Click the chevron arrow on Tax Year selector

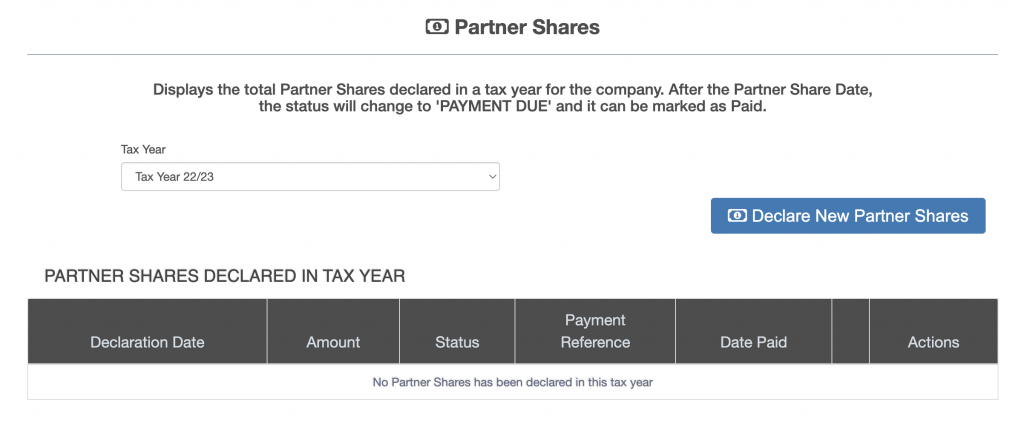[x=491, y=177]
